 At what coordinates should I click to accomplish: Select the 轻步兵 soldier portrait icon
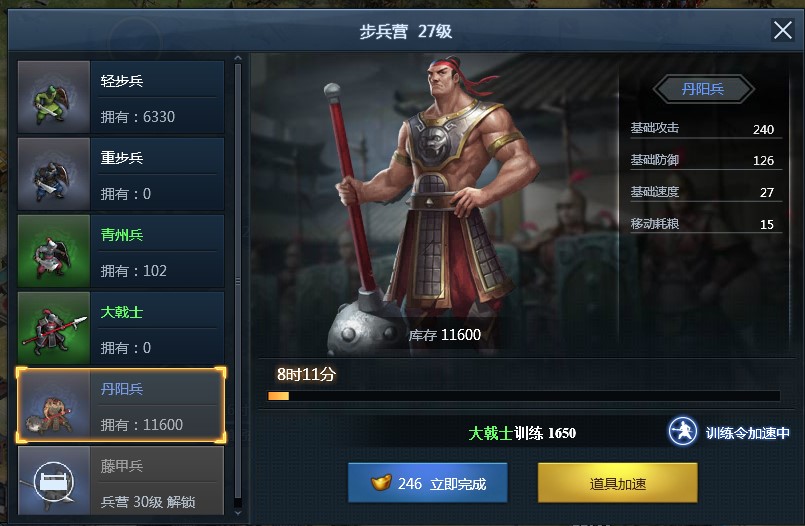point(54,97)
